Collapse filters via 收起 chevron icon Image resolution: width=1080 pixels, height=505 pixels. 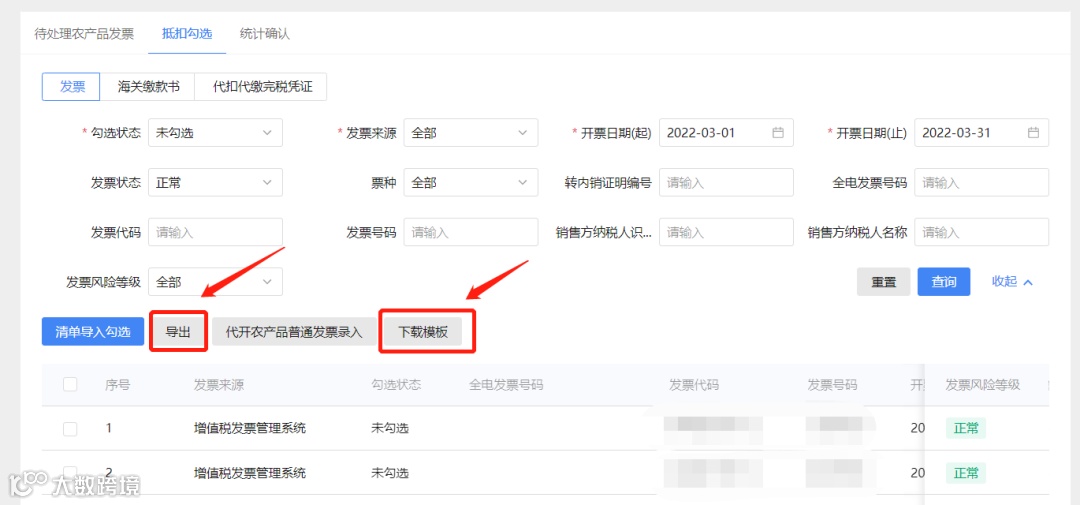[1028, 282]
